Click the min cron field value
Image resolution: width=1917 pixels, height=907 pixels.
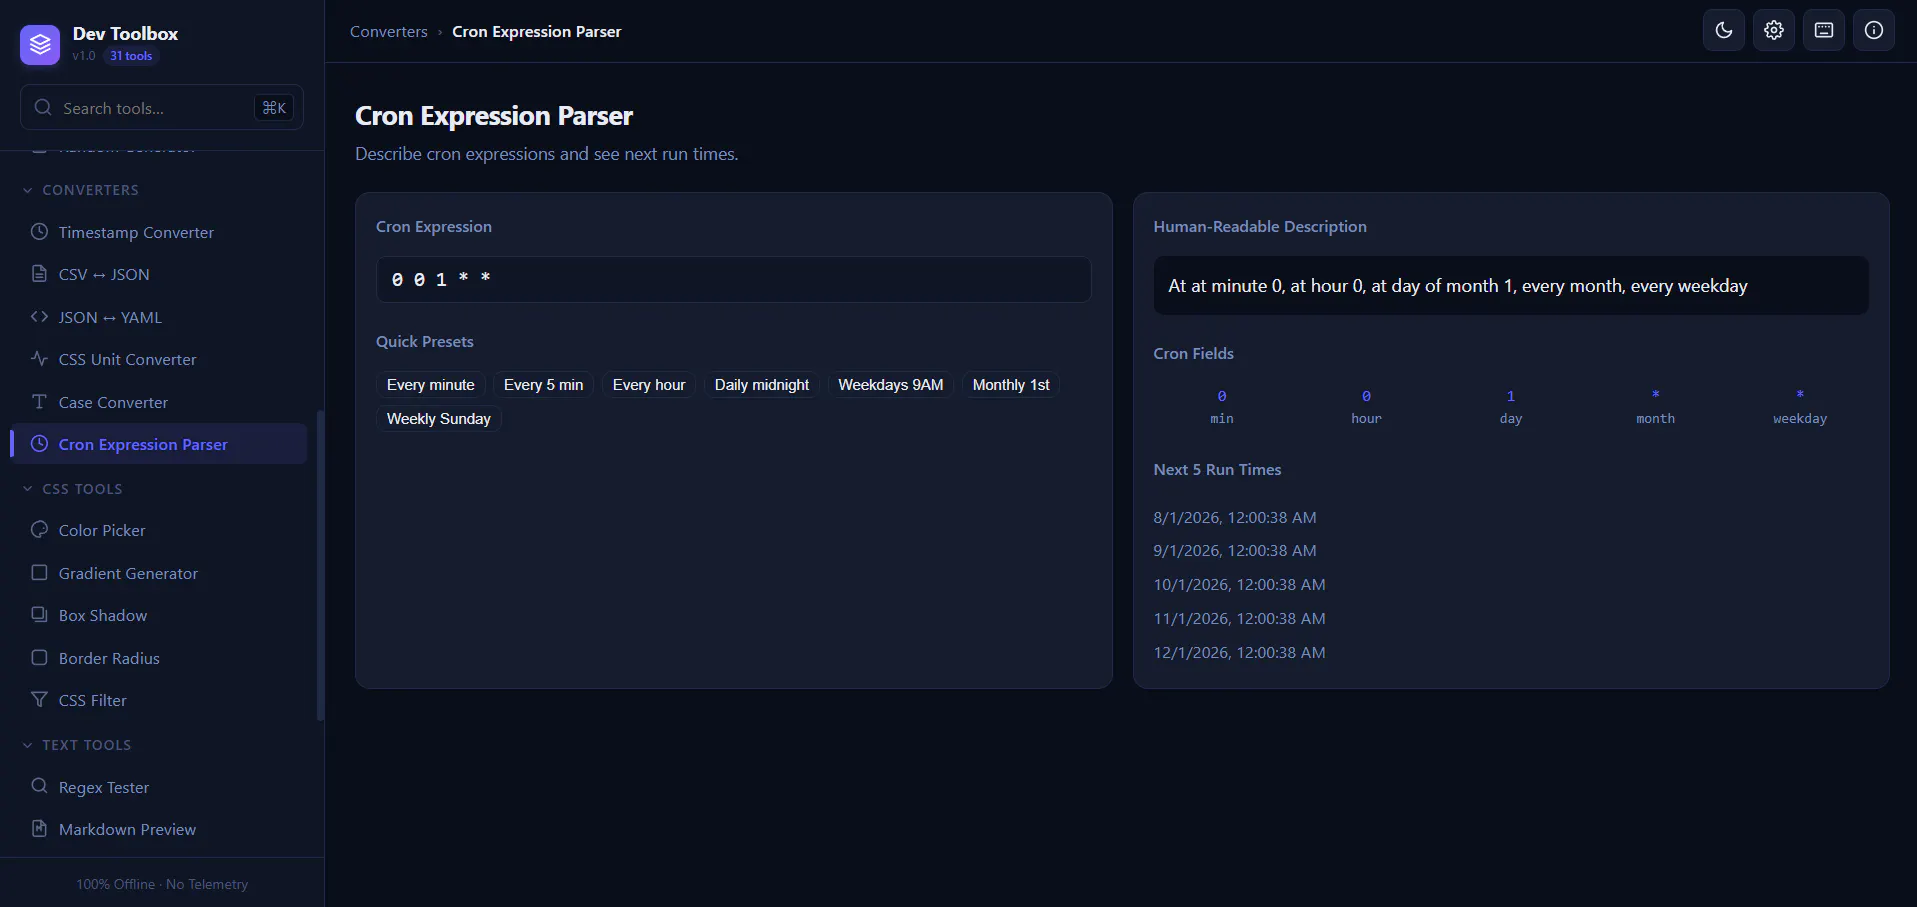[1222, 396]
